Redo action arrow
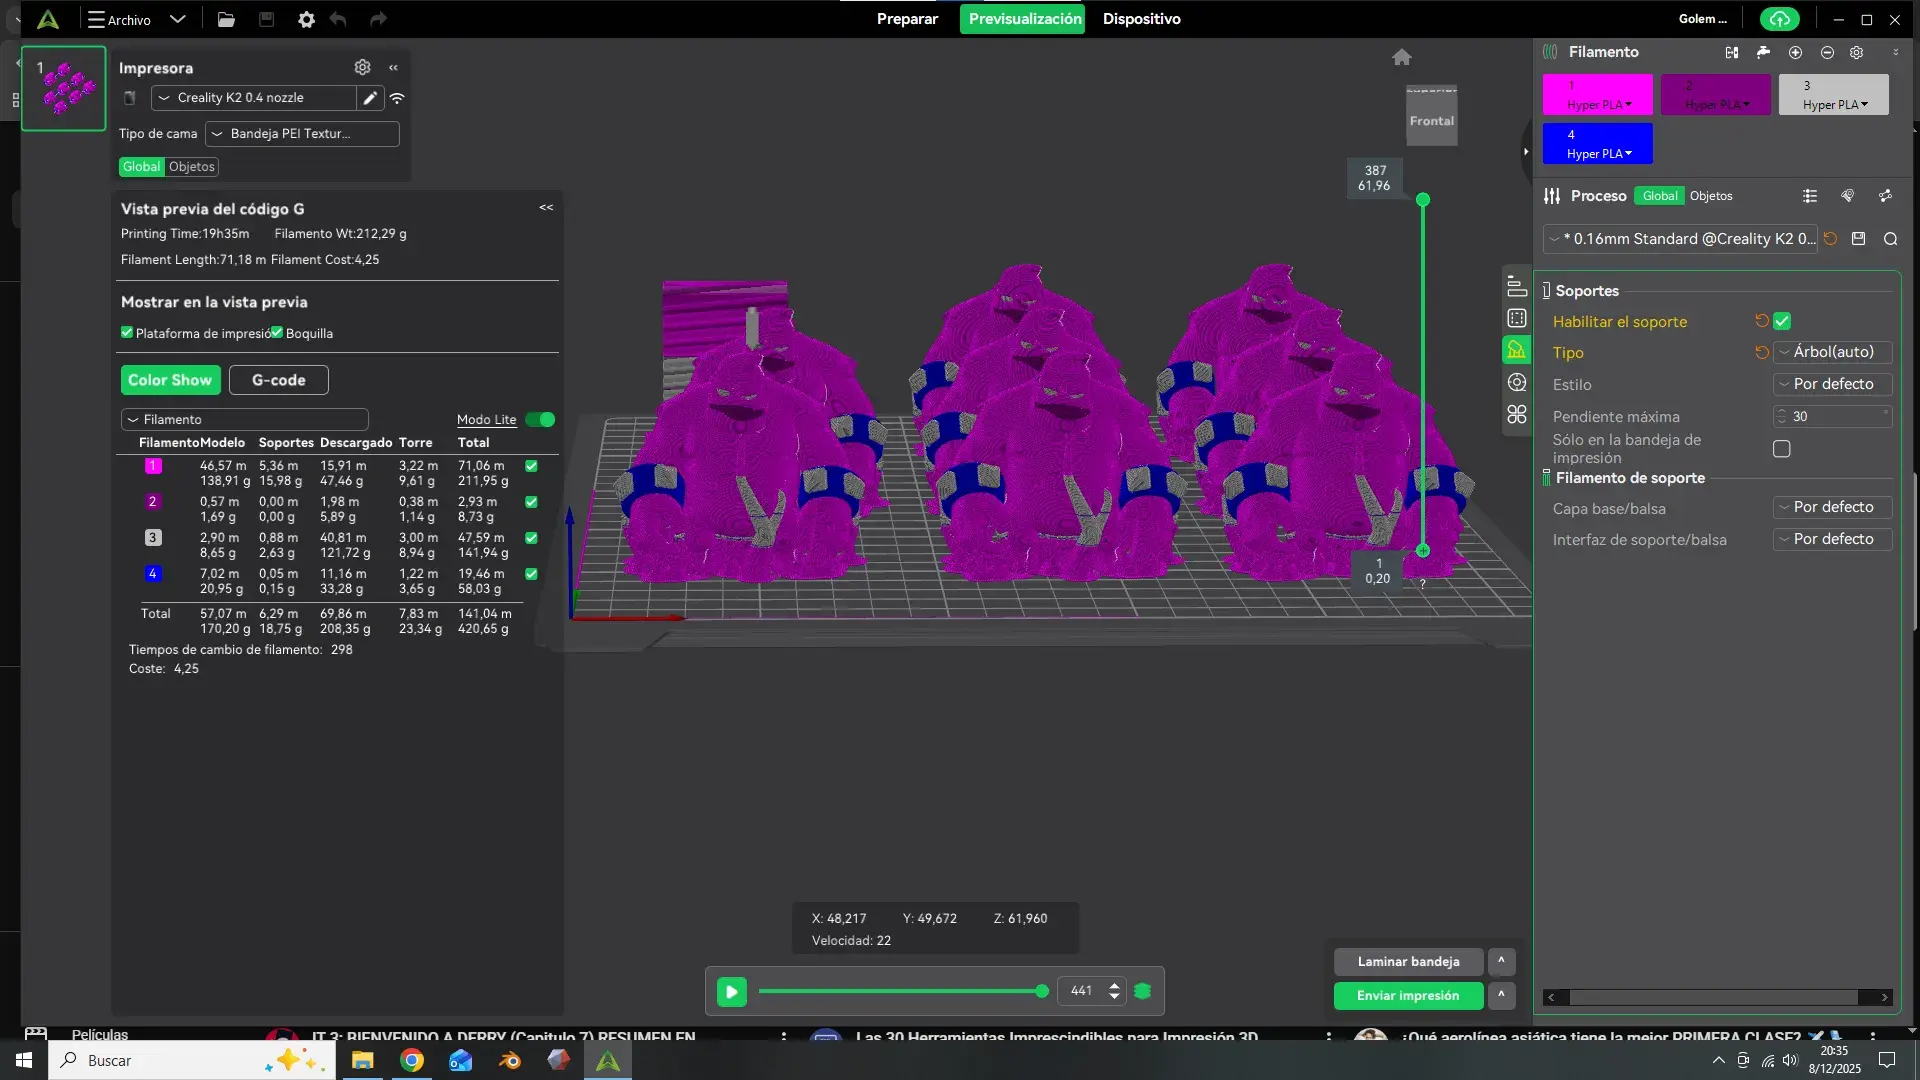Image resolution: width=1920 pixels, height=1080 pixels. pyautogui.click(x=377, y=19)
